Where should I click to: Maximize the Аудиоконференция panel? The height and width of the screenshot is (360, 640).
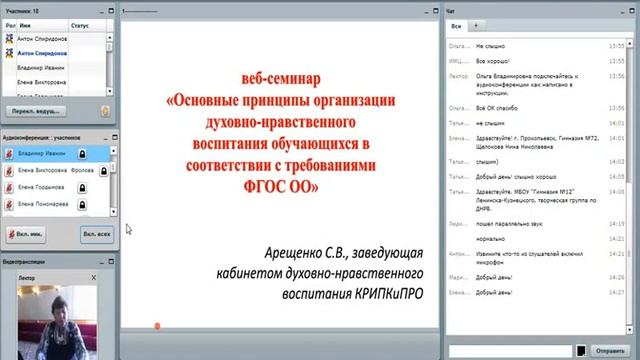[x=115, y=138]
